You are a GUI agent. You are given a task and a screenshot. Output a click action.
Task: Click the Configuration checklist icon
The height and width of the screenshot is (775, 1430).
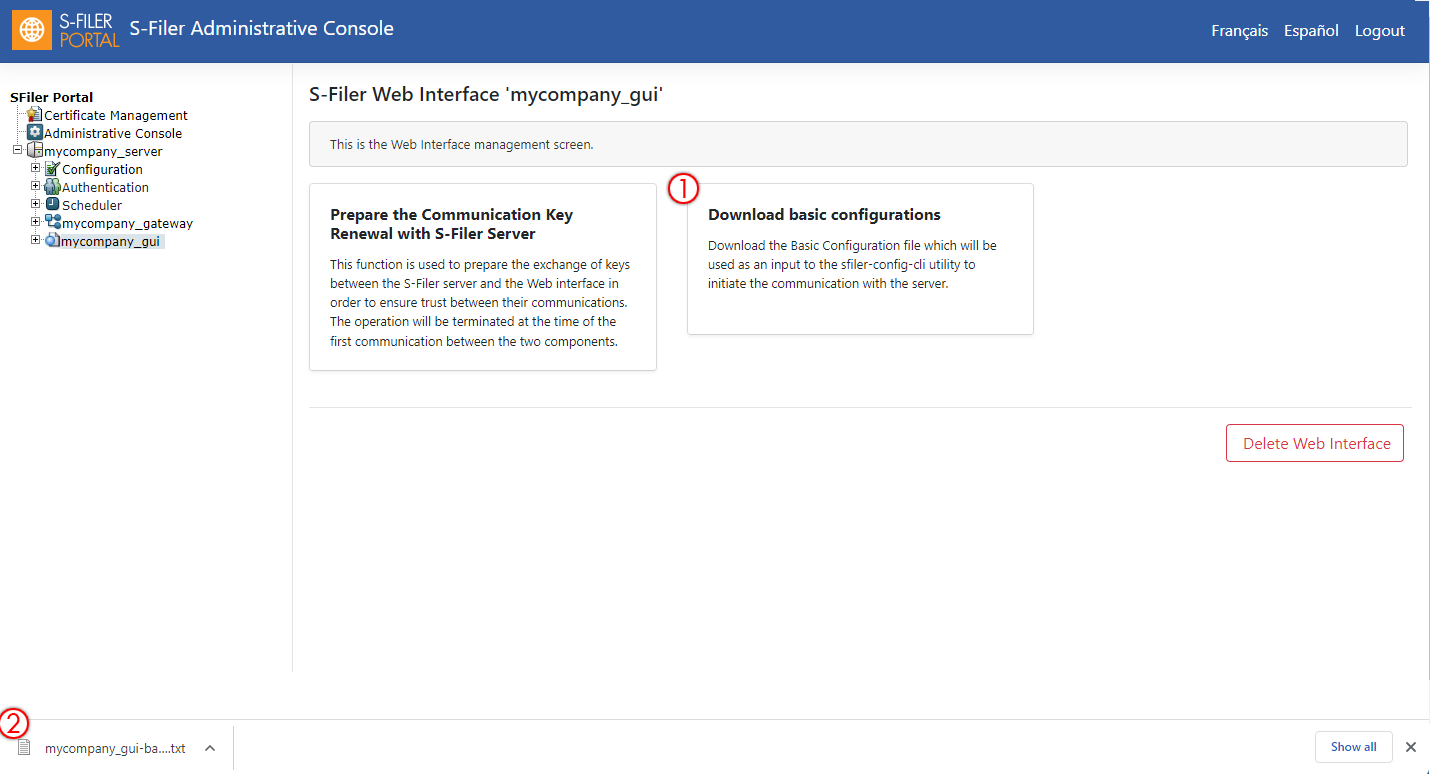53,169
